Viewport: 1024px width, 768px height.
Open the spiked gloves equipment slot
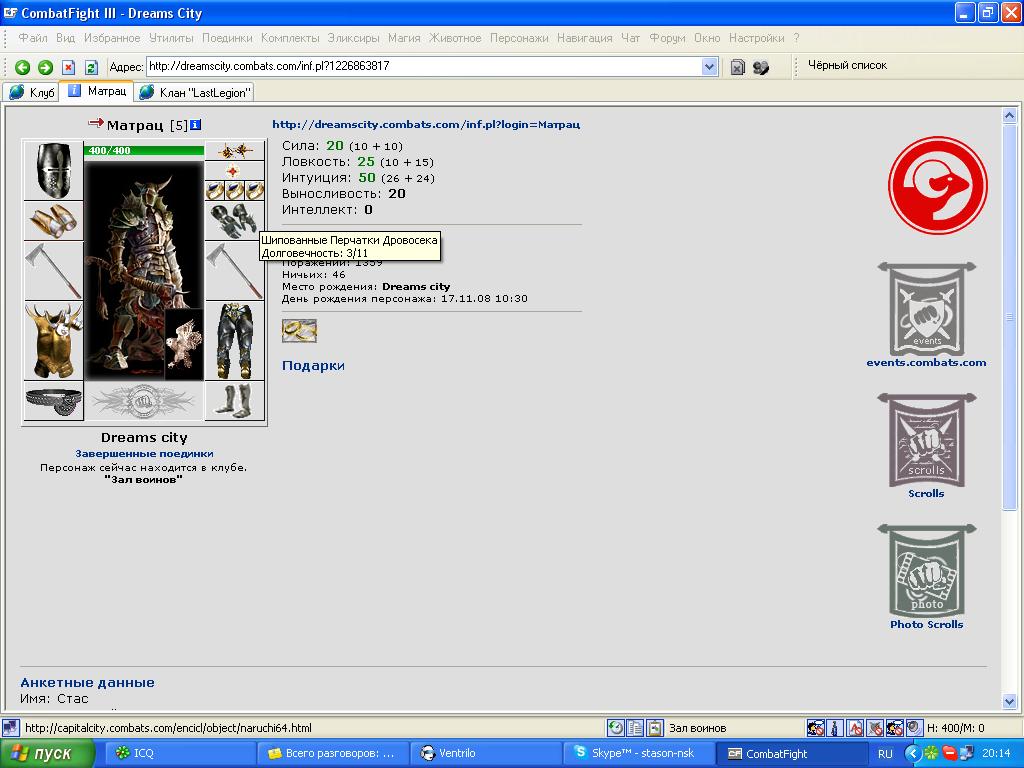pos(234,221)
